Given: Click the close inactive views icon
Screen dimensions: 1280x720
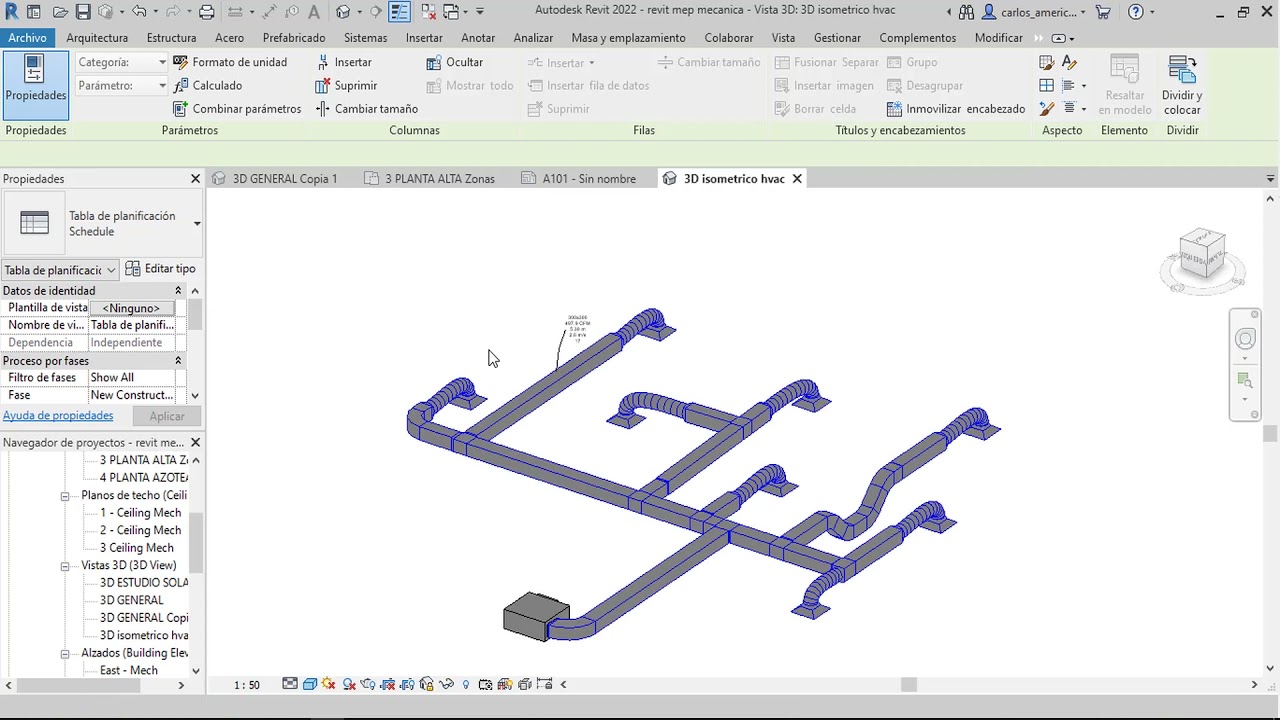Looking at the screenshot, I should (x=429, y=12).
